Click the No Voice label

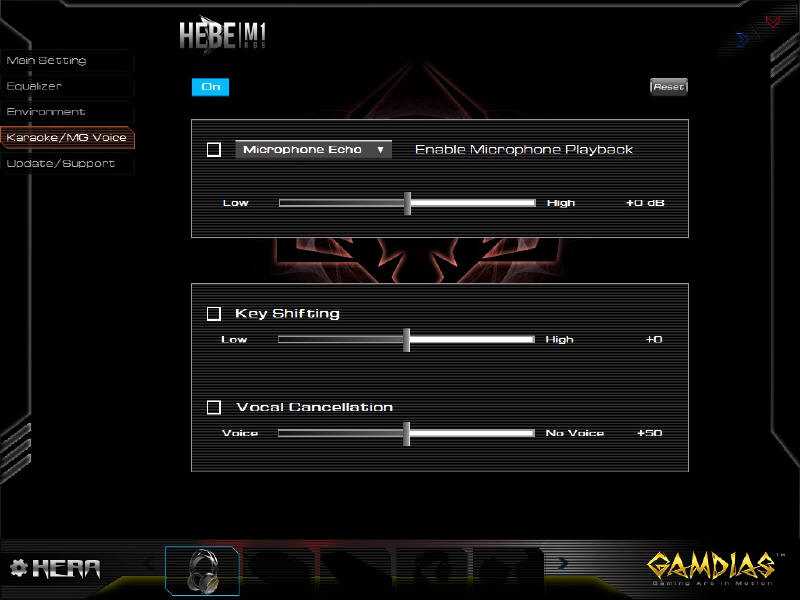[x=574, y=433]
